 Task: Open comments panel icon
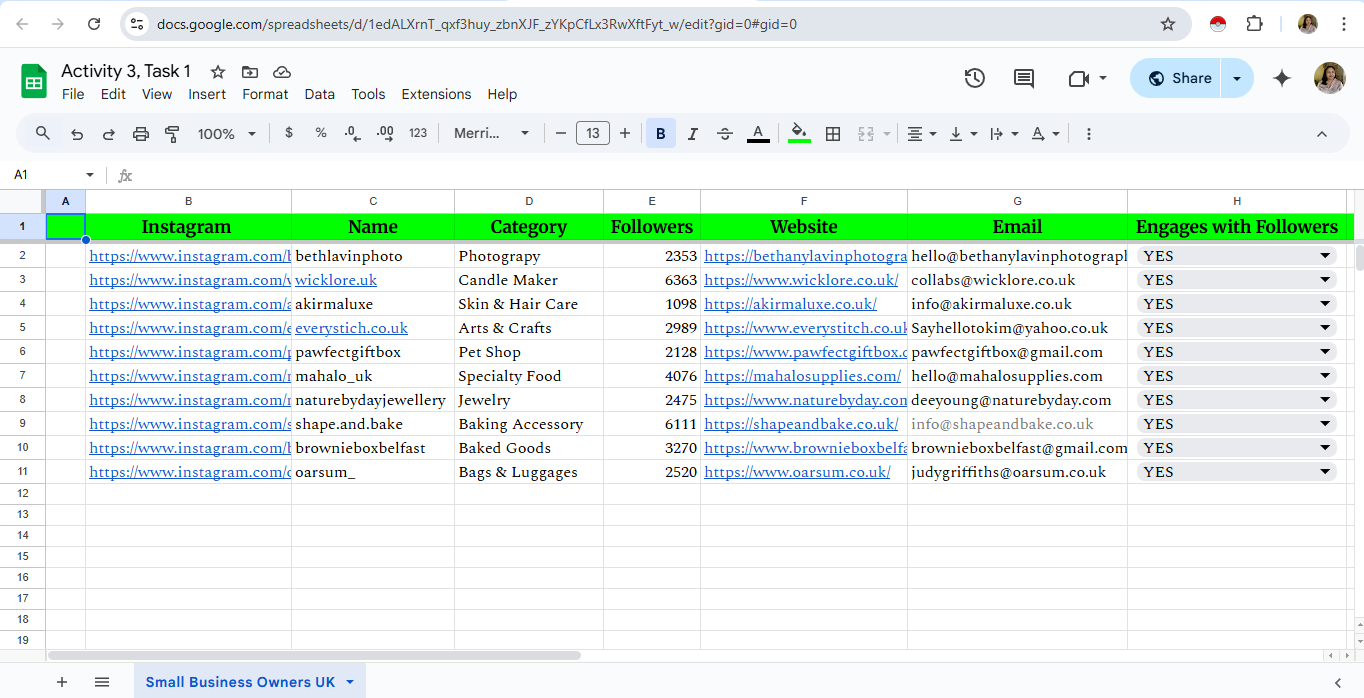[x=1024, y=78]
